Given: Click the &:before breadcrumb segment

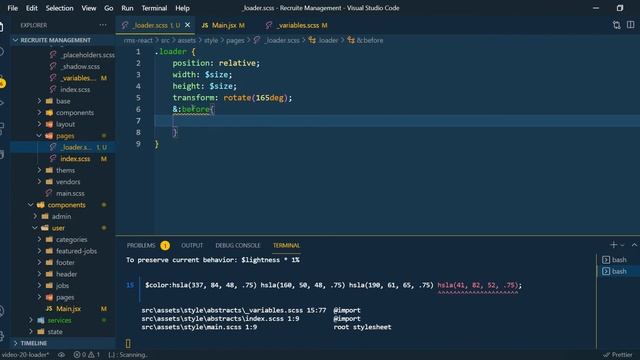Looking at the screenshot, I should (x=365, y=40).
